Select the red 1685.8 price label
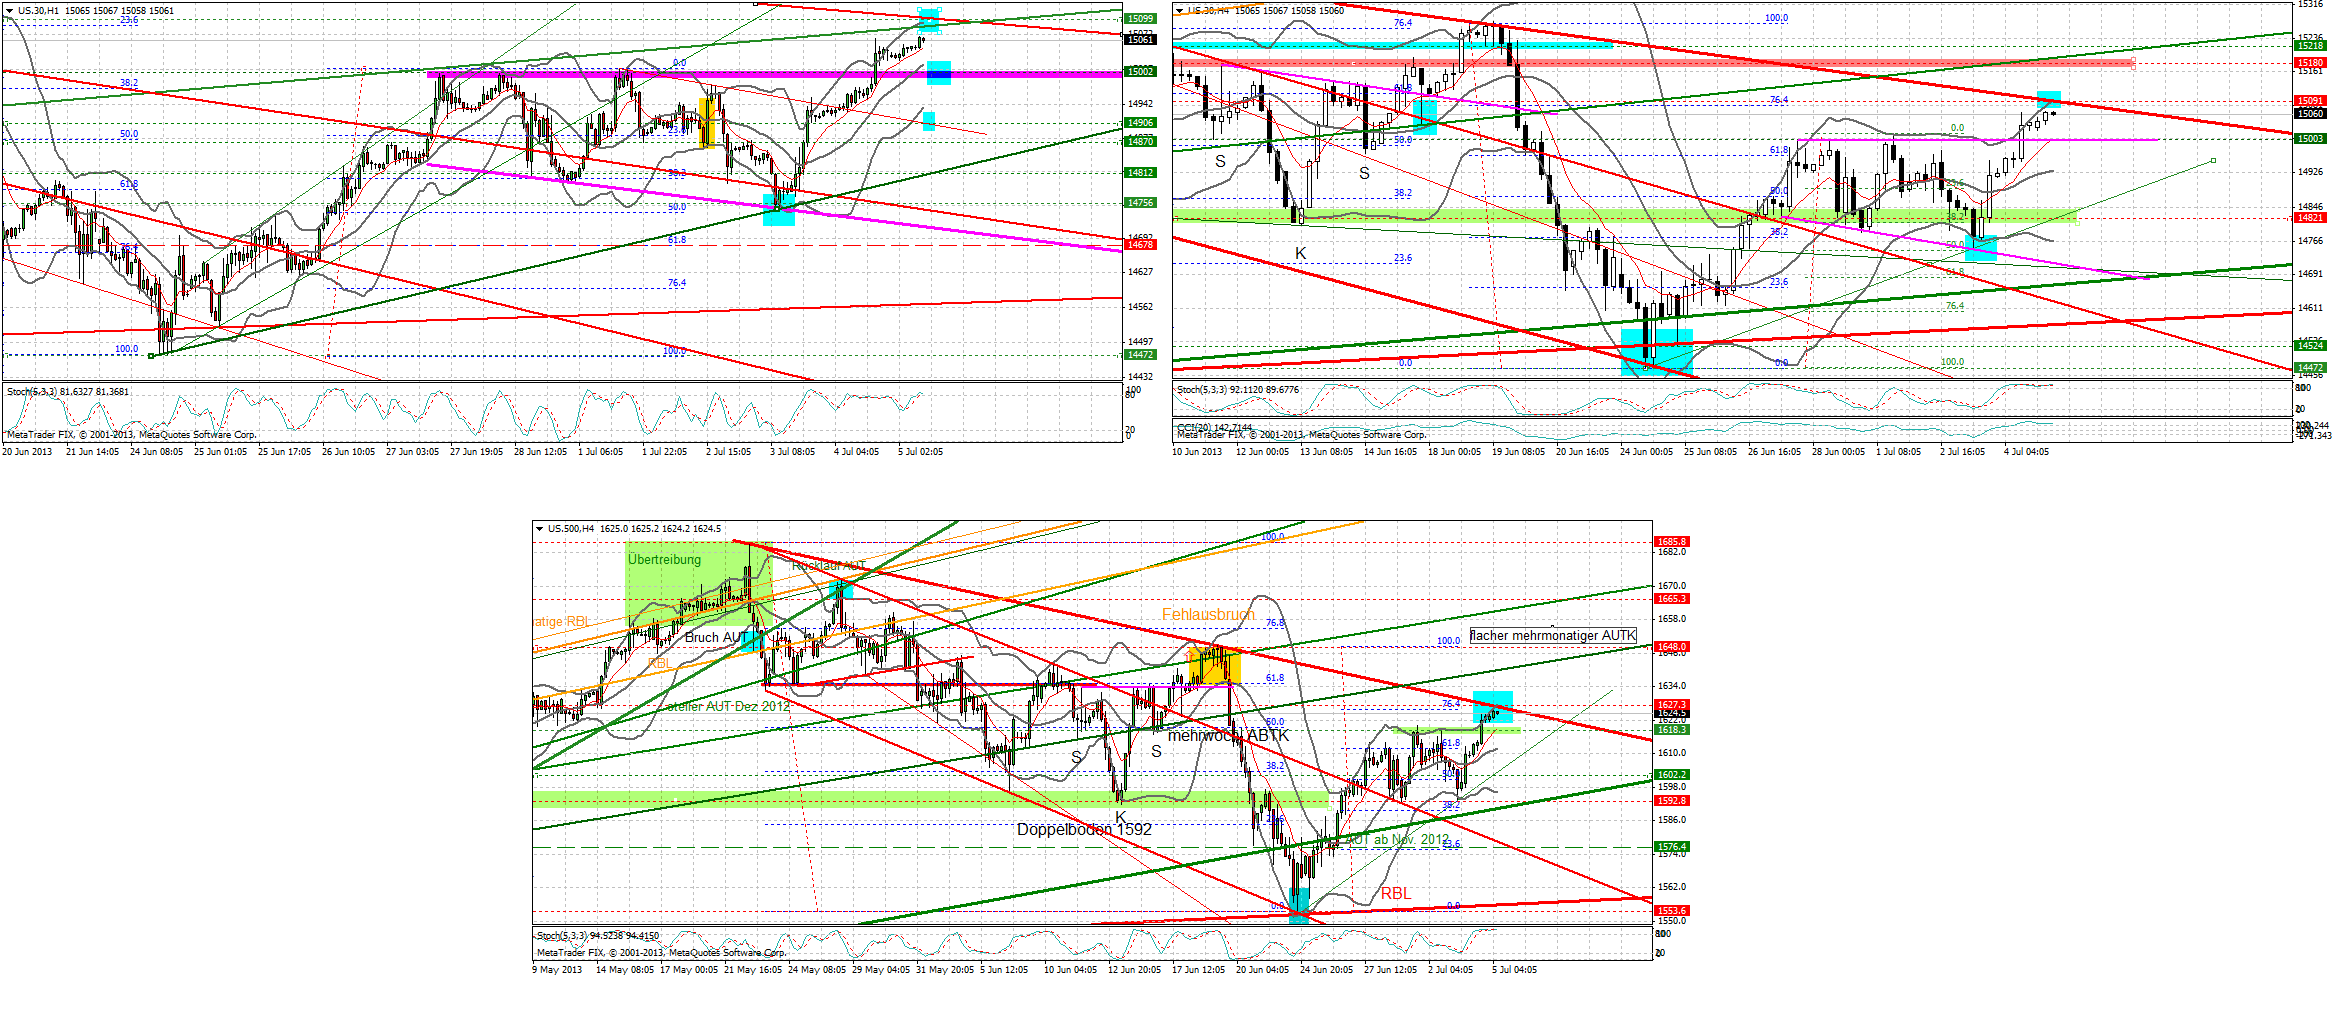The image size is (2344, 1020). point(1672,542)
